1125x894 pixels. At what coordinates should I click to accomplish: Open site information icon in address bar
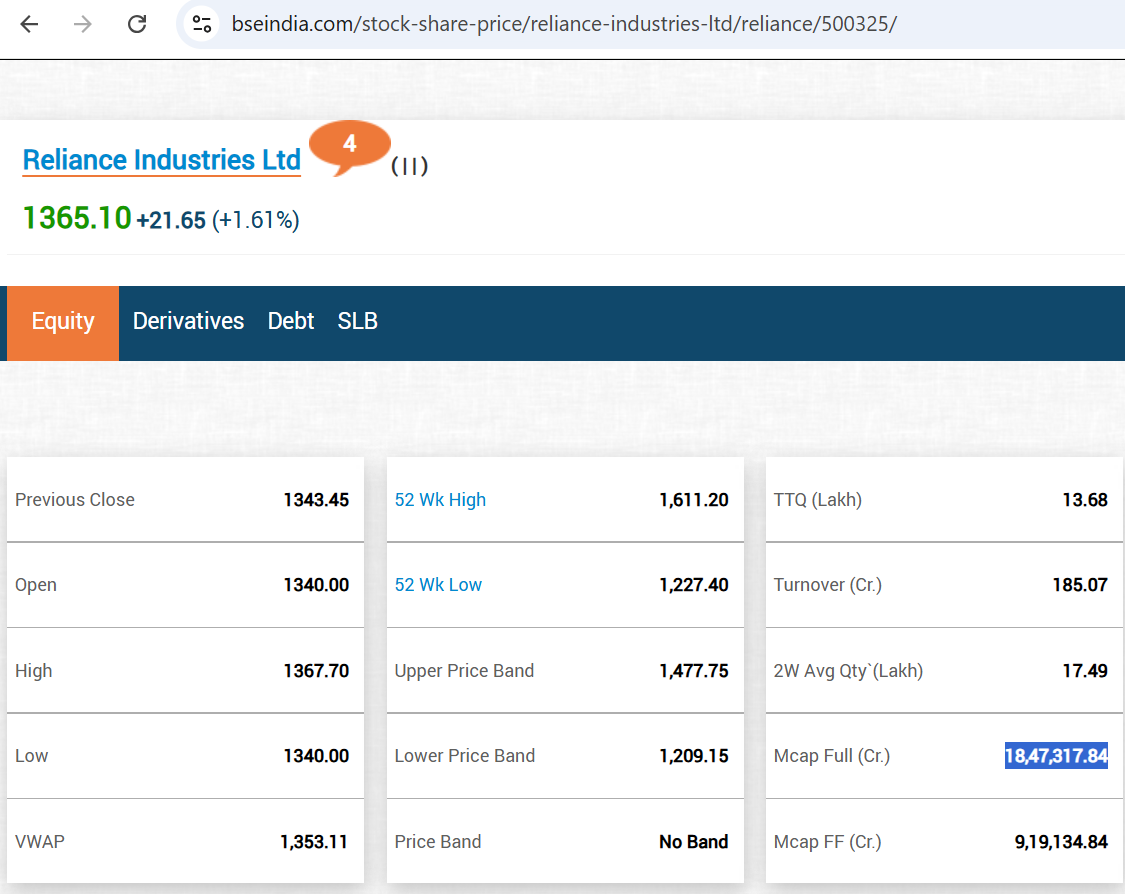click(x=202, y=24)
